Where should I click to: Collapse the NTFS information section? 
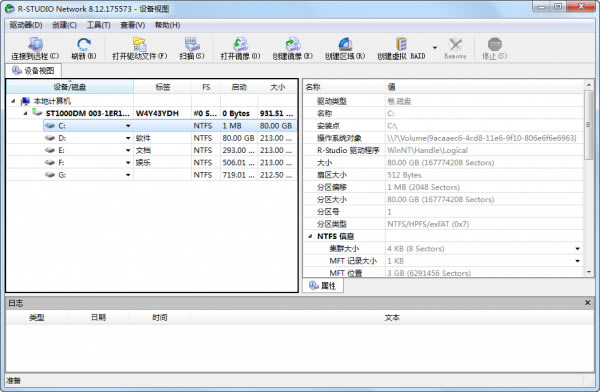point(310,236)
